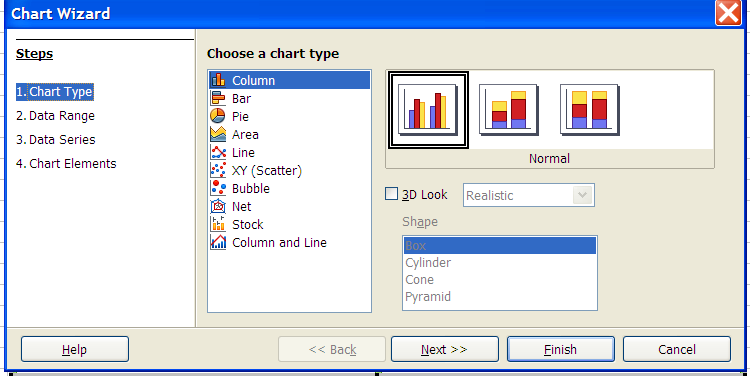Select the Stock chart type icon
The width and height of the screenshot is (750, 376).
pyautogui.click(x=218, y=224)
